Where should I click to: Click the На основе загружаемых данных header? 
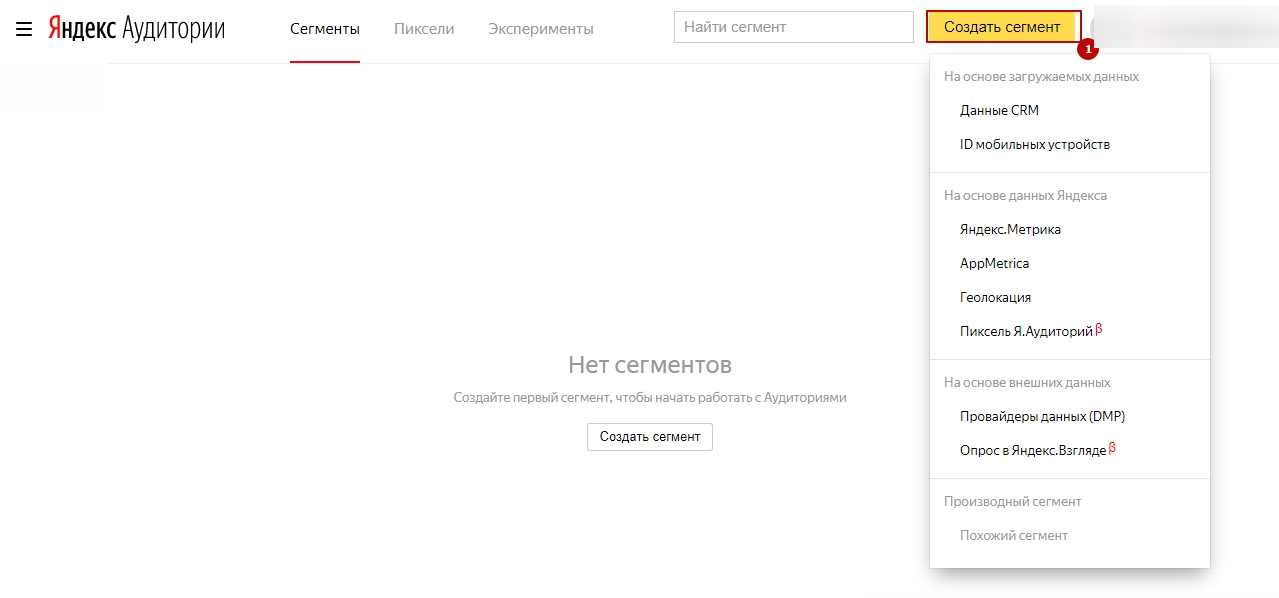click(x=1041, y=76)
